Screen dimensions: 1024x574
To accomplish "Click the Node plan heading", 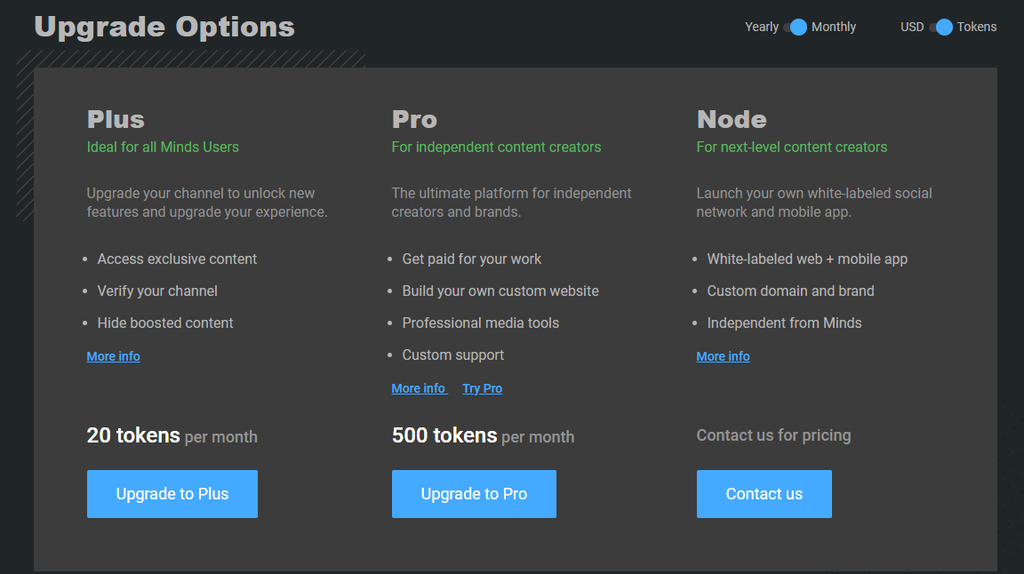I will [732, 119].
